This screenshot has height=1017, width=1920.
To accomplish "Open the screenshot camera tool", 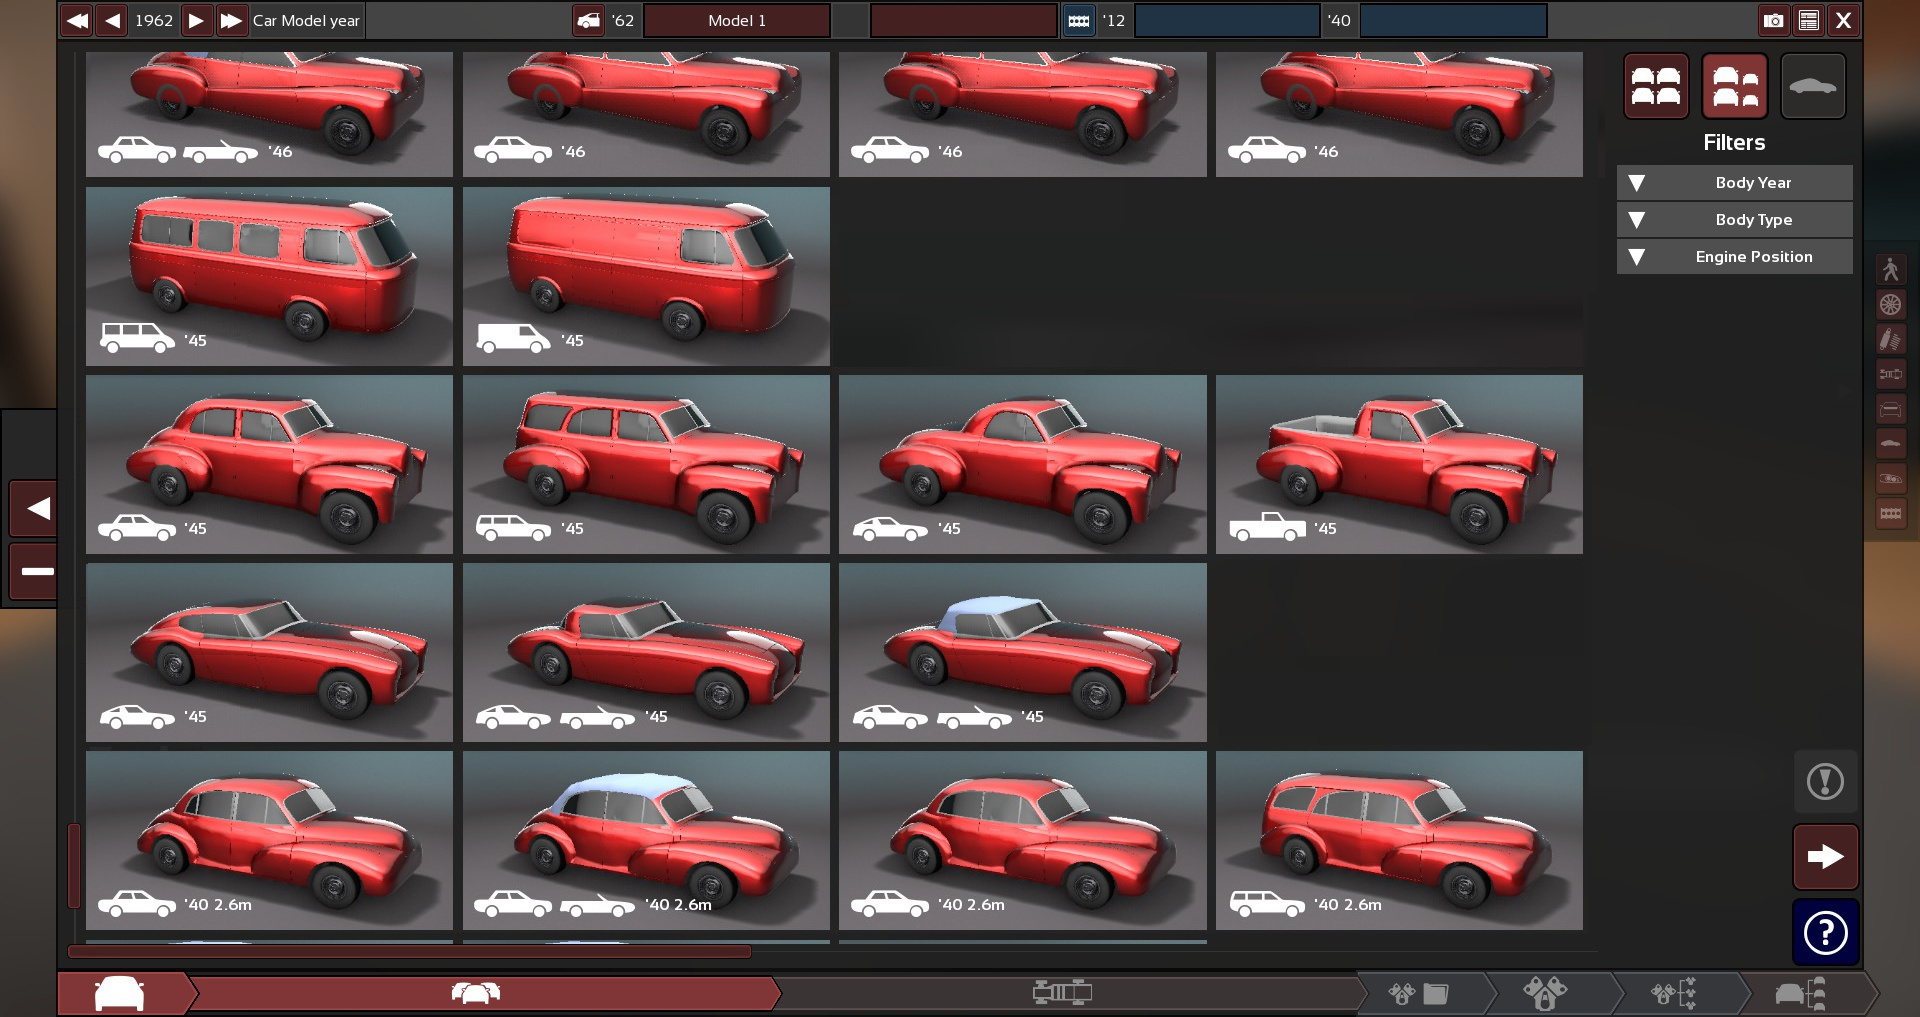I will tap(1773, 20).
